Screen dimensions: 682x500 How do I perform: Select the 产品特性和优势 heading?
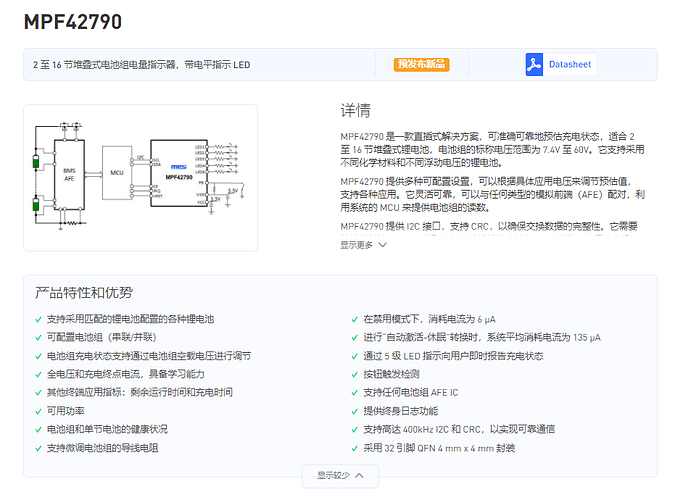tap(83, 293)
